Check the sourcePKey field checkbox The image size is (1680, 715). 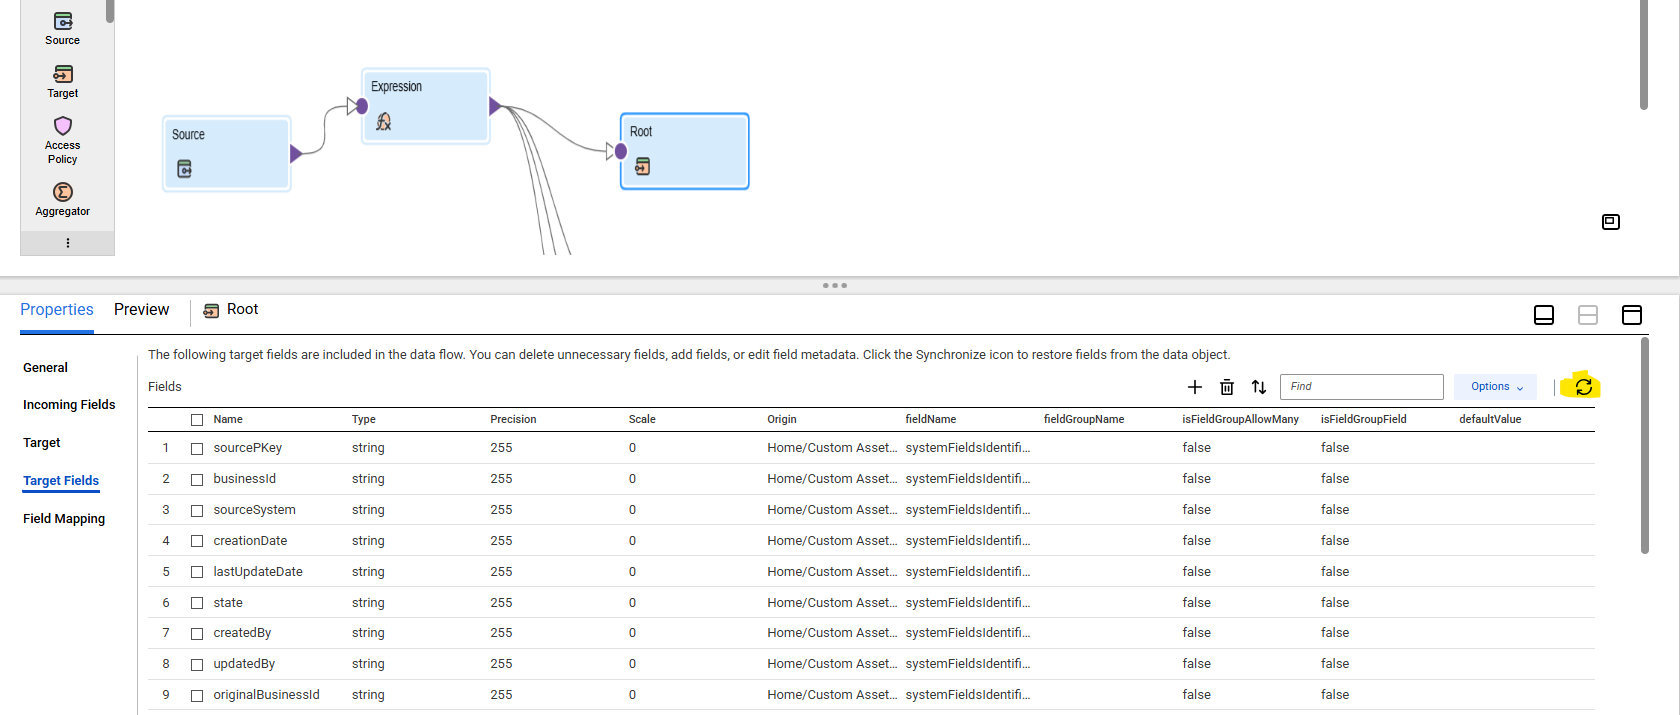[x=197, y=449]
